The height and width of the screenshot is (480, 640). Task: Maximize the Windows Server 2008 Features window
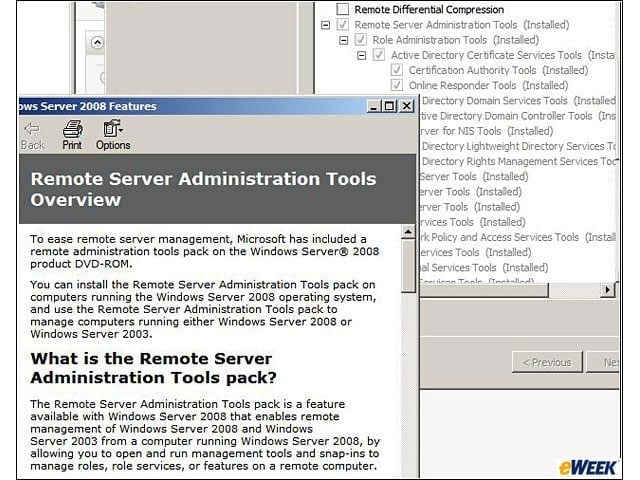tap(389, 106)
